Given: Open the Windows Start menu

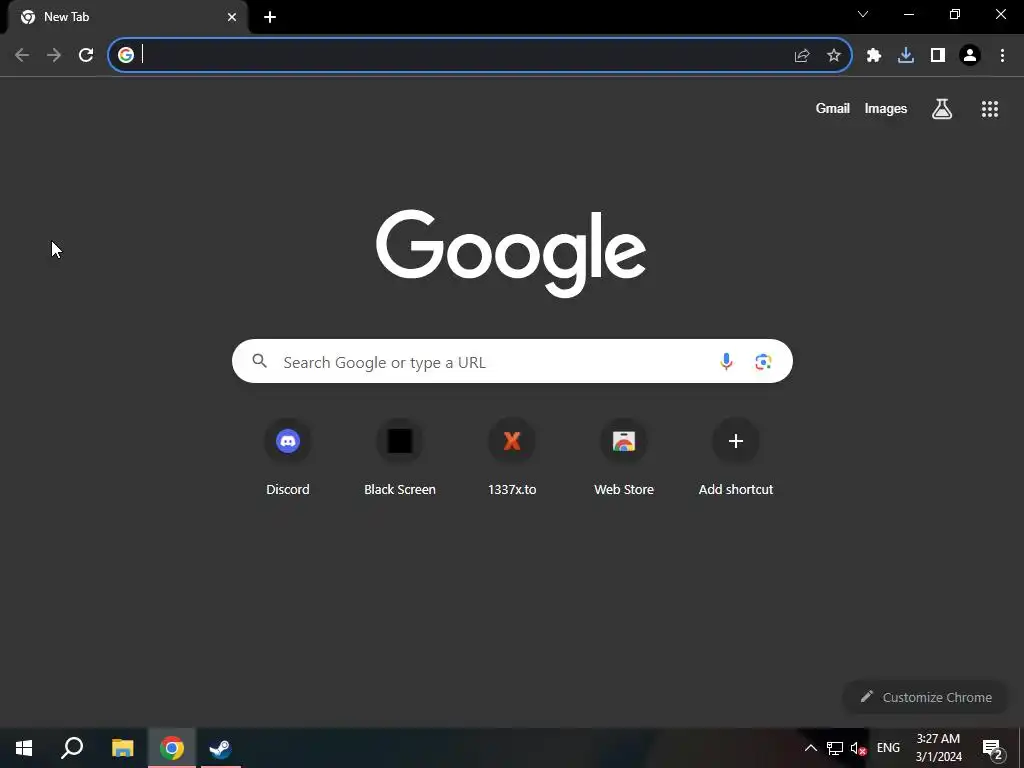Looking at the screenshot, I should click(24, 748).
